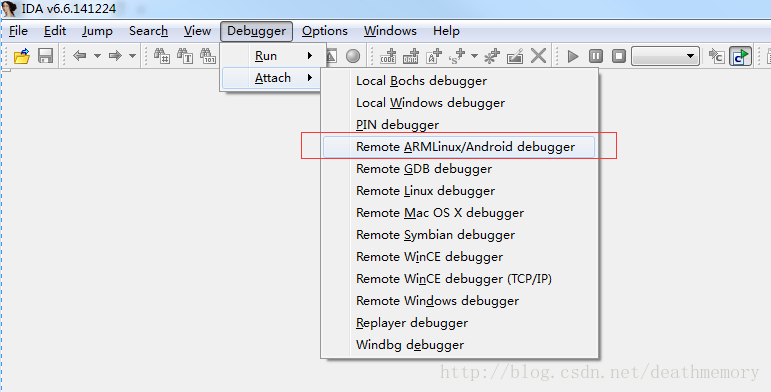
Task: Select Replayer debugger
Action: tap(459, 323)
